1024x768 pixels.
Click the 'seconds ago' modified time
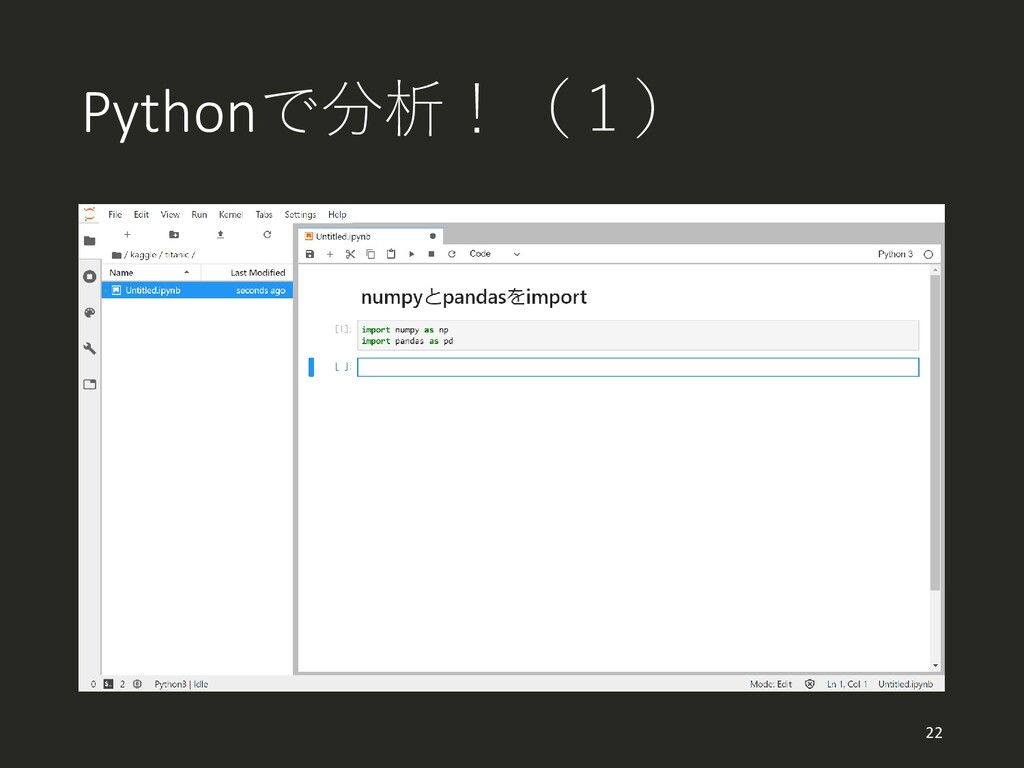261,290
